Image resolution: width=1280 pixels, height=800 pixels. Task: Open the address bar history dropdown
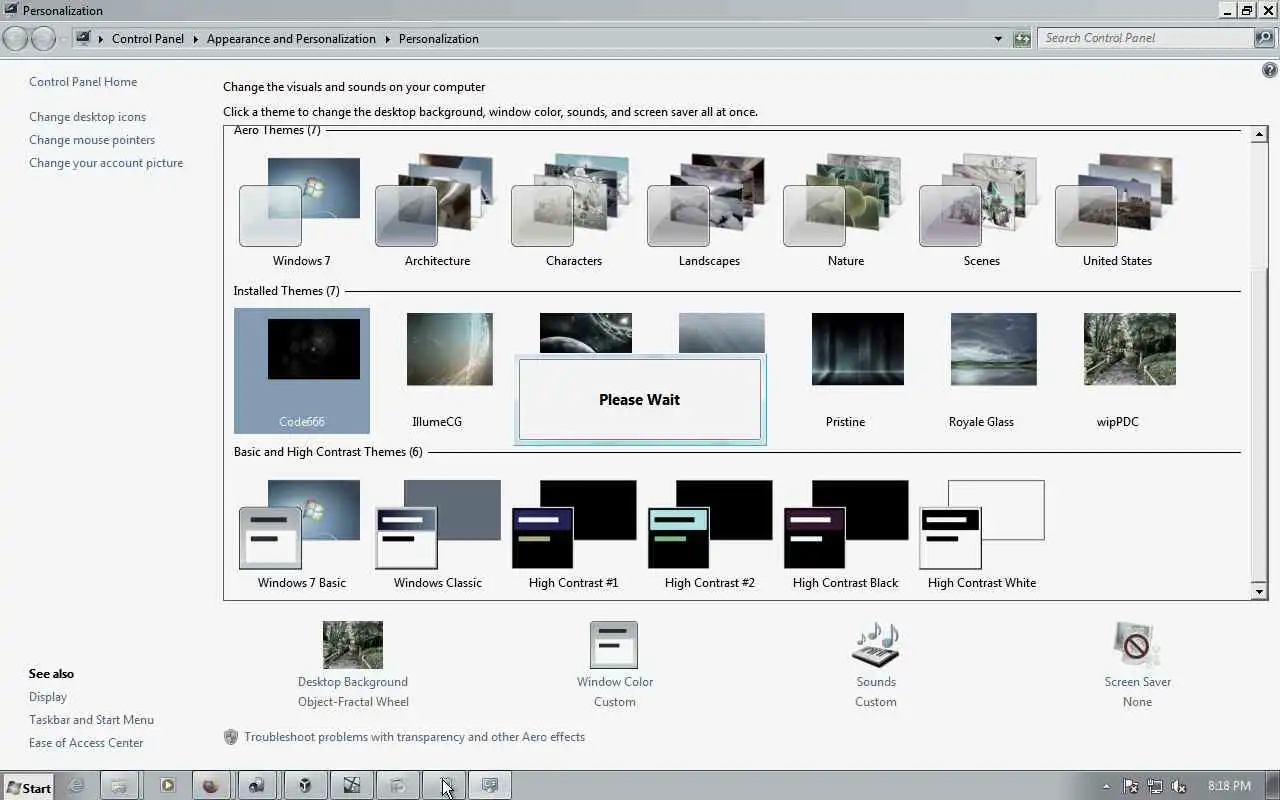(998, 39)
